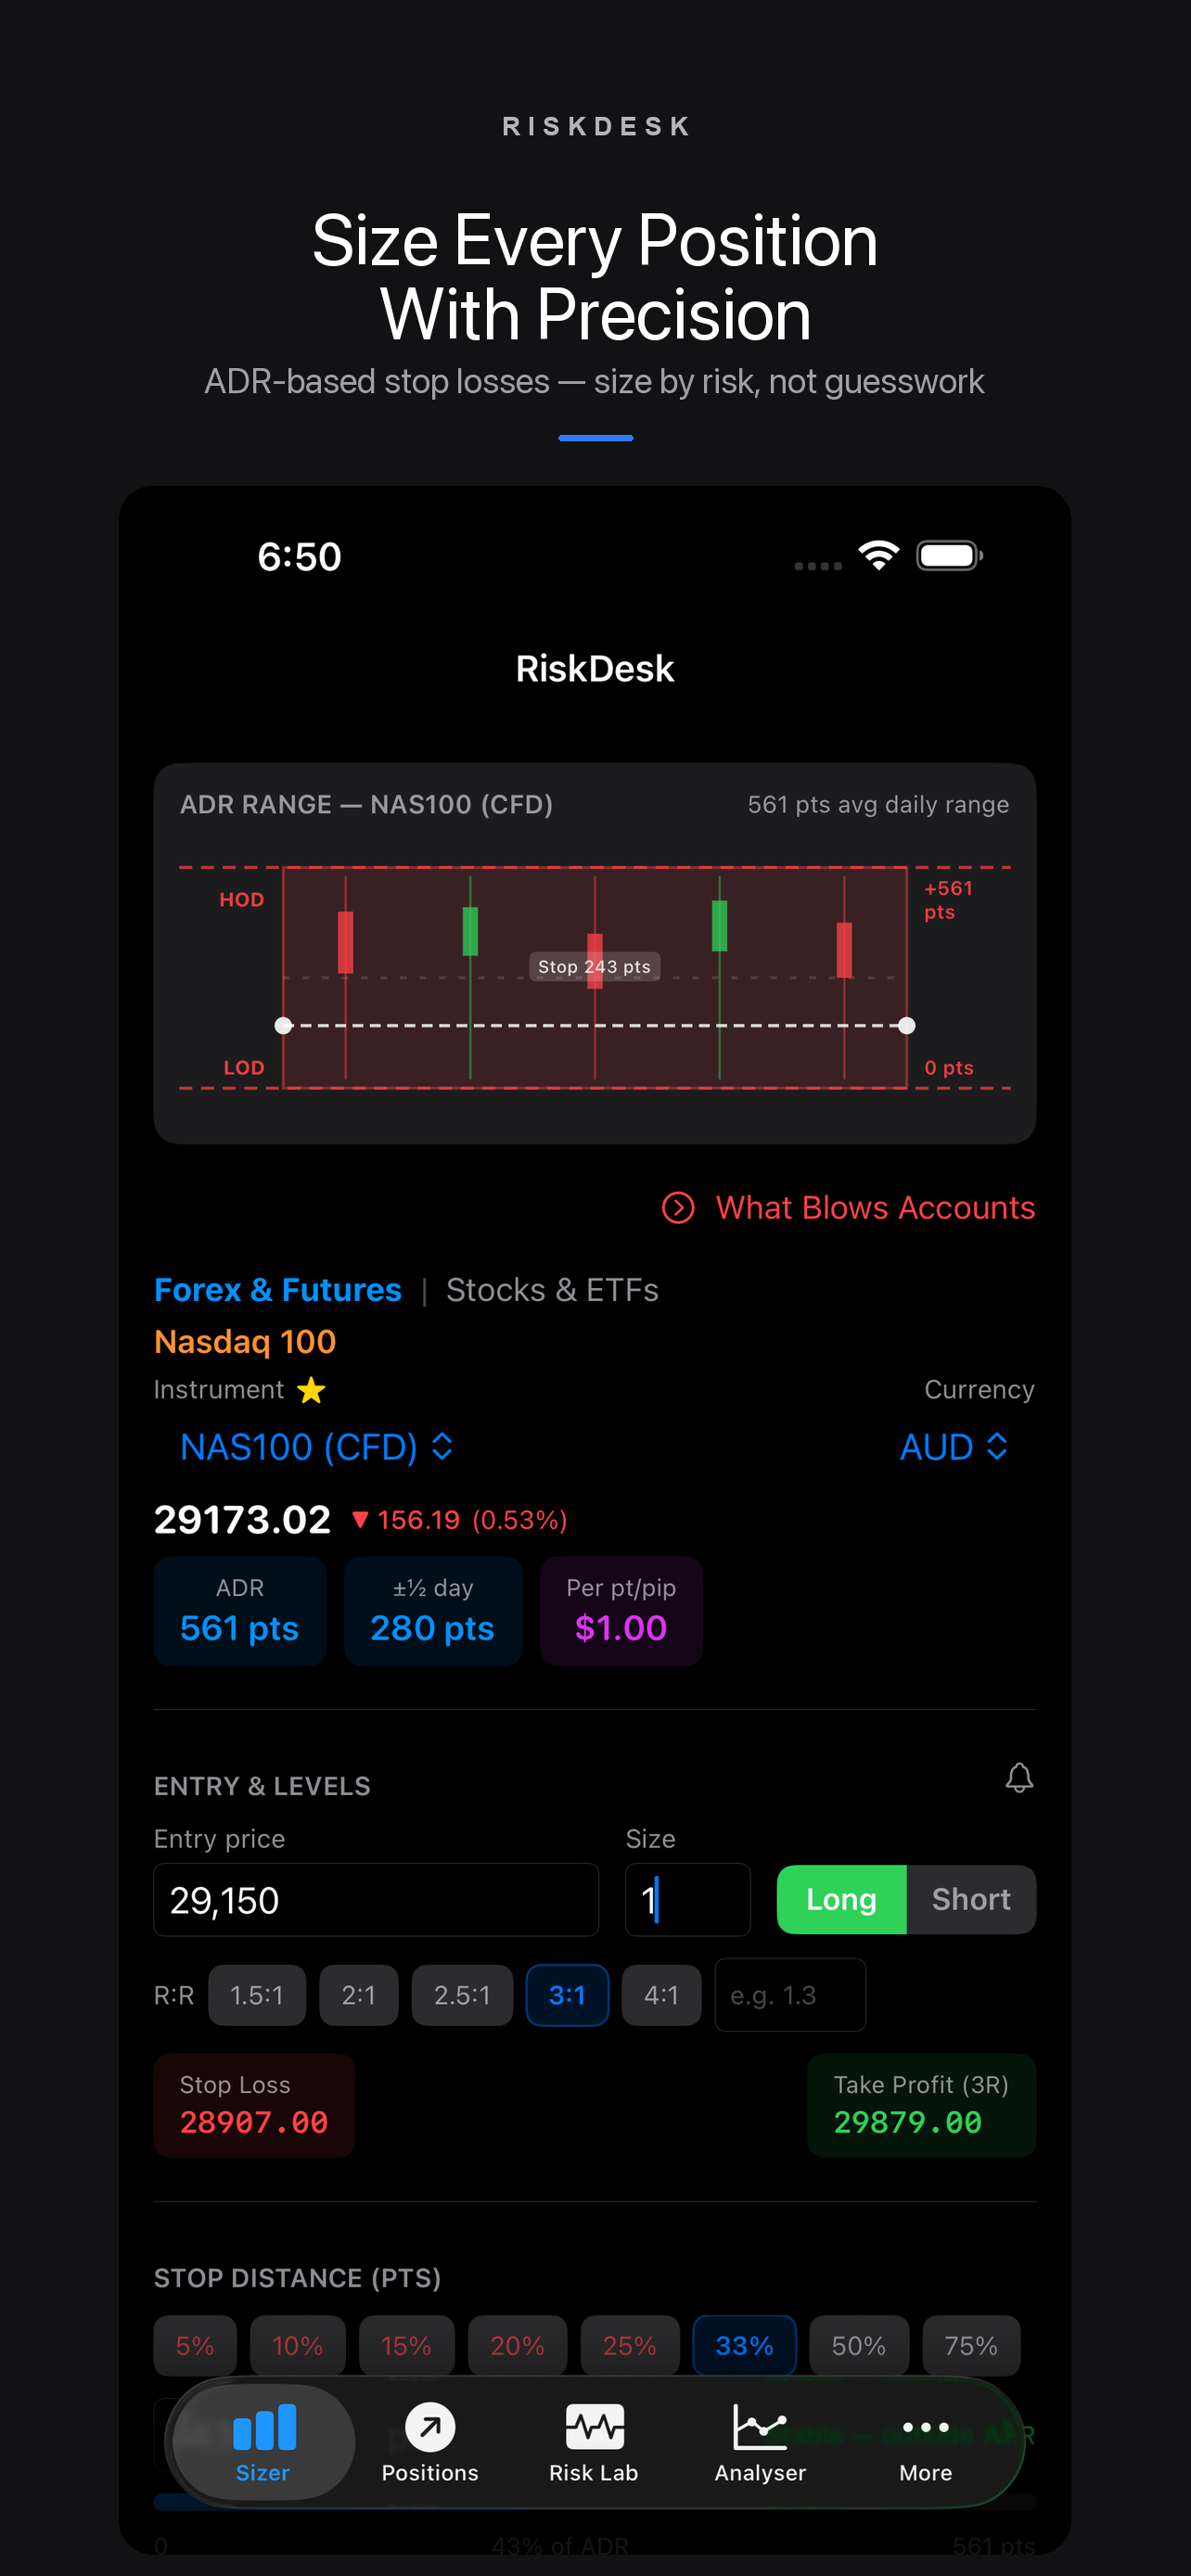Screen dimensions: 1191x2576
Task: Tap the What Blows Accounts arrow icon
Action: click(x=678, y=1208)
